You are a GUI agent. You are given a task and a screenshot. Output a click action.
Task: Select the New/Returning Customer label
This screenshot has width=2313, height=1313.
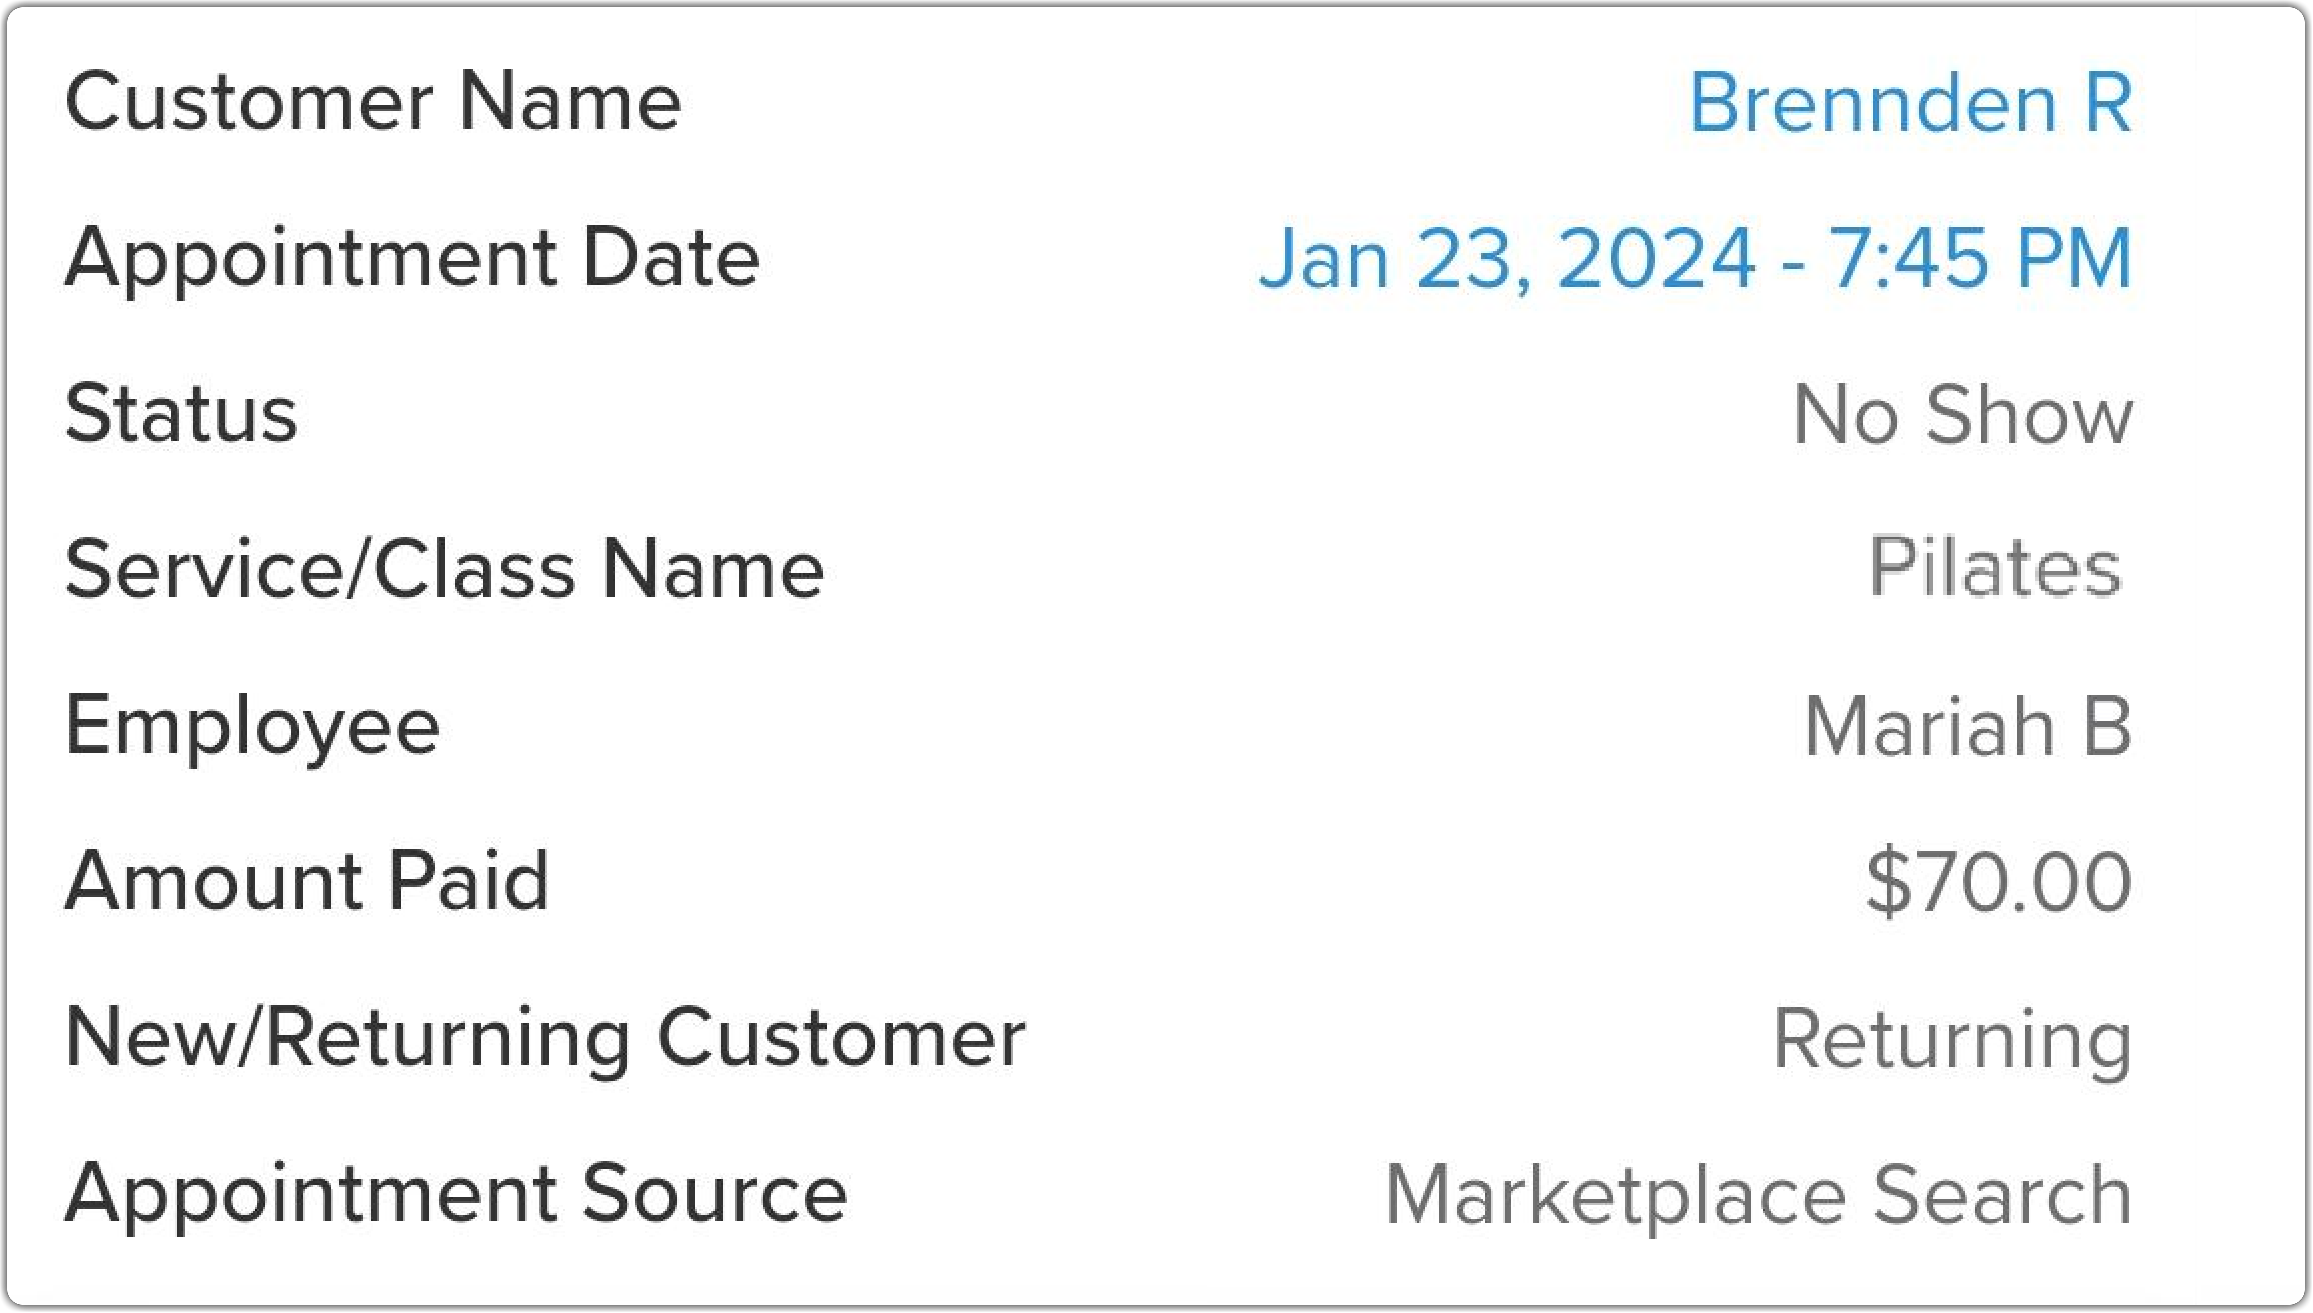coord(545,1040)
